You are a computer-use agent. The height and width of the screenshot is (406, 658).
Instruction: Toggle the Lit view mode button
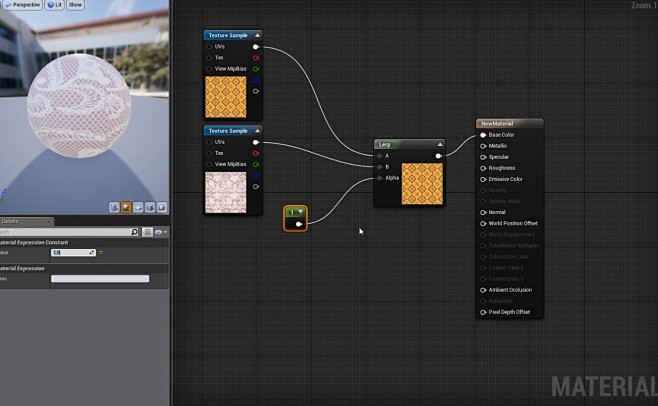coord(55,5)
